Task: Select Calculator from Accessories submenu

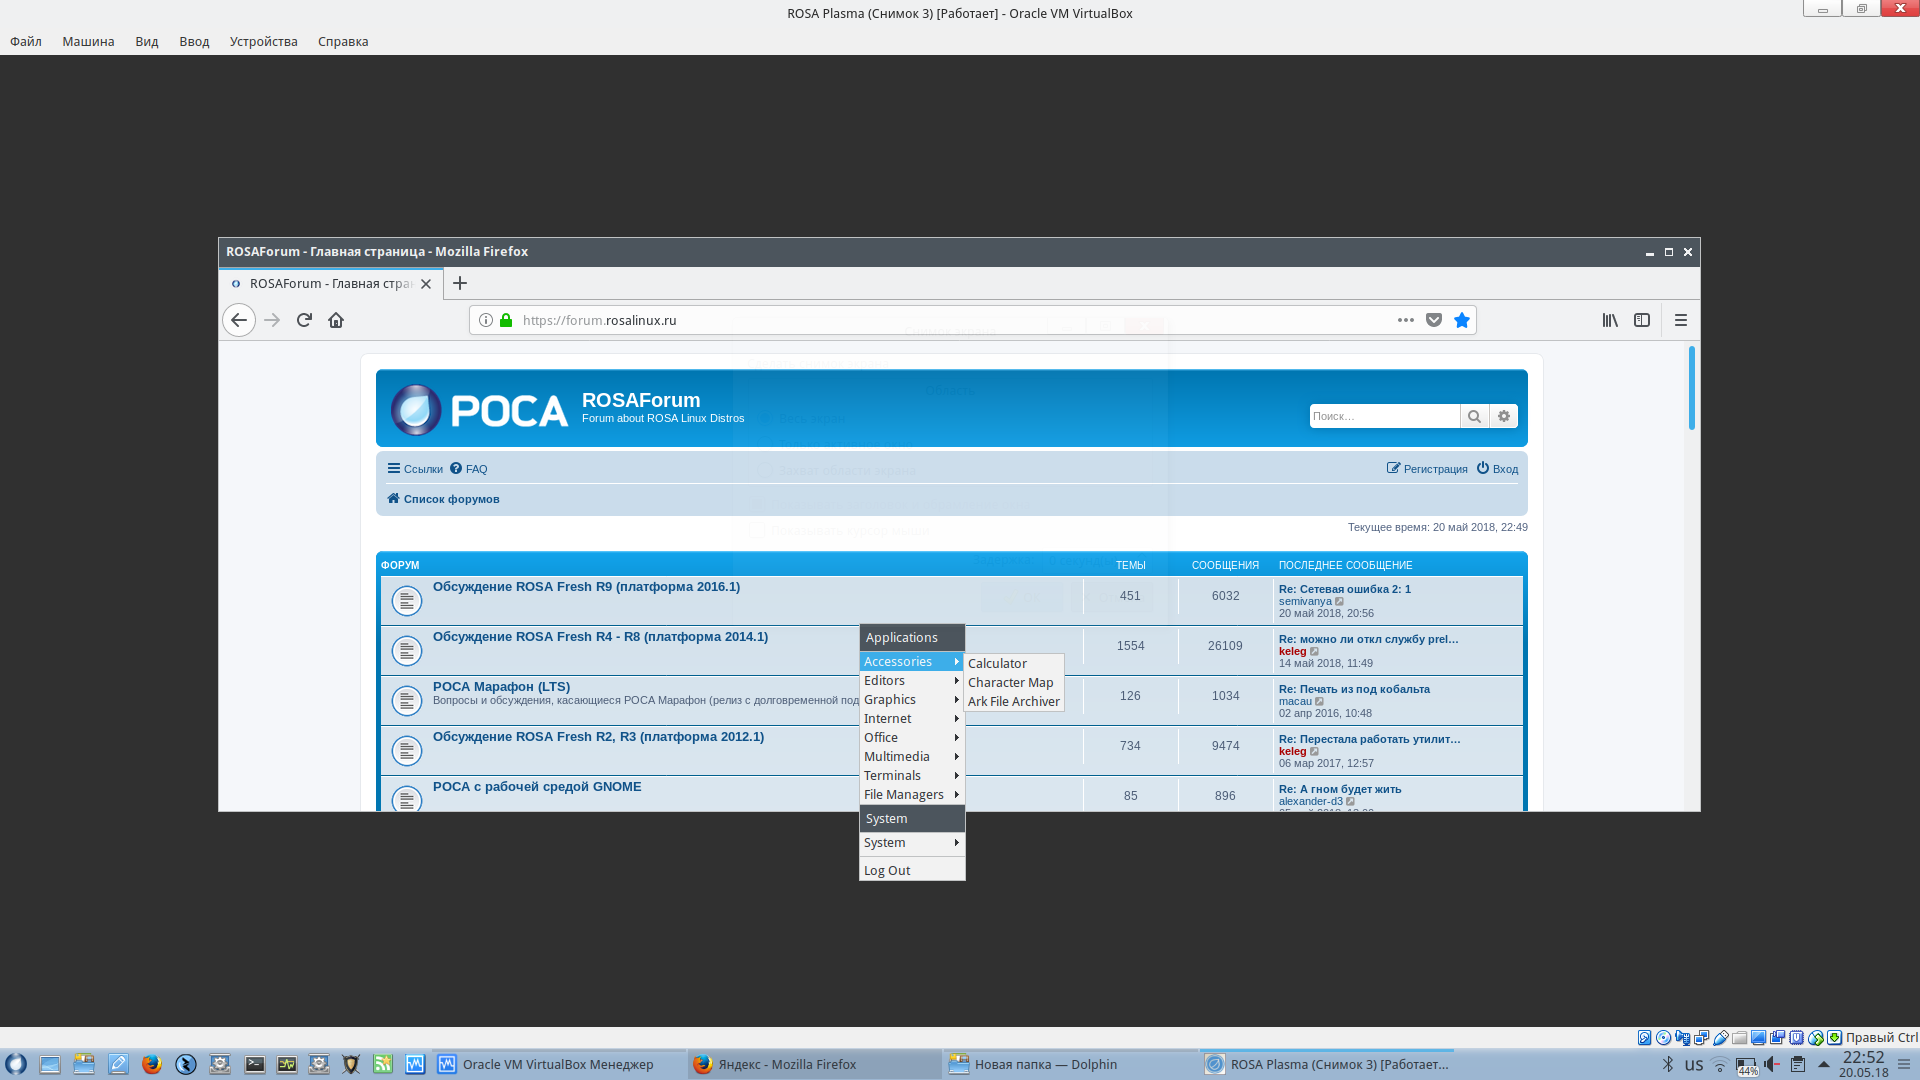Action: pyautogui.click(x=997, y=664)
